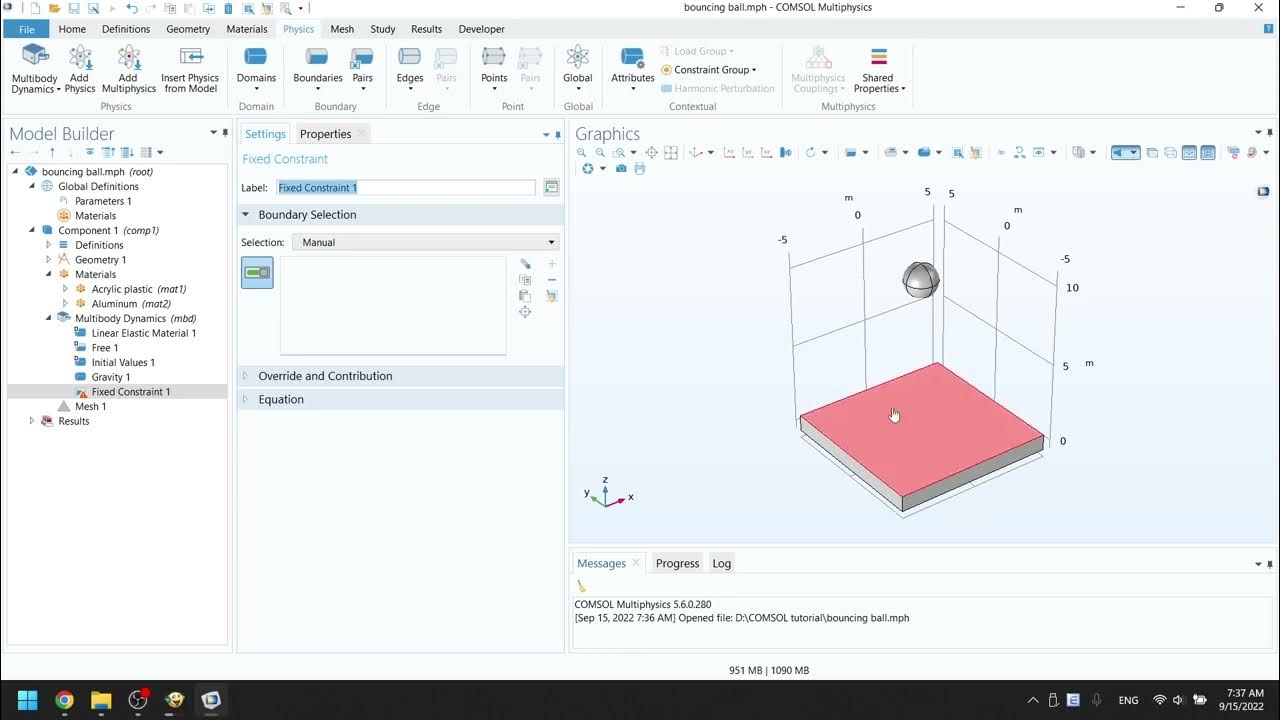The height and width of the screenshot is (720, 1280).
Task: Open the Multibody Dynamics physics menu
Action: pyautogui.click(x=35, y=70)
